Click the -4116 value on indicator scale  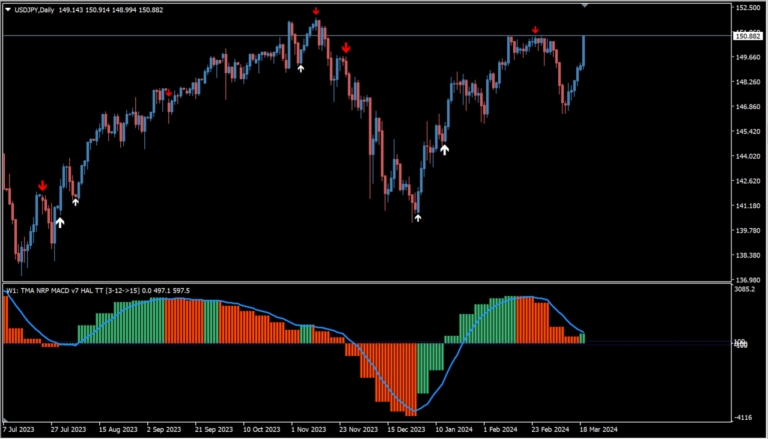coord(743,417)
